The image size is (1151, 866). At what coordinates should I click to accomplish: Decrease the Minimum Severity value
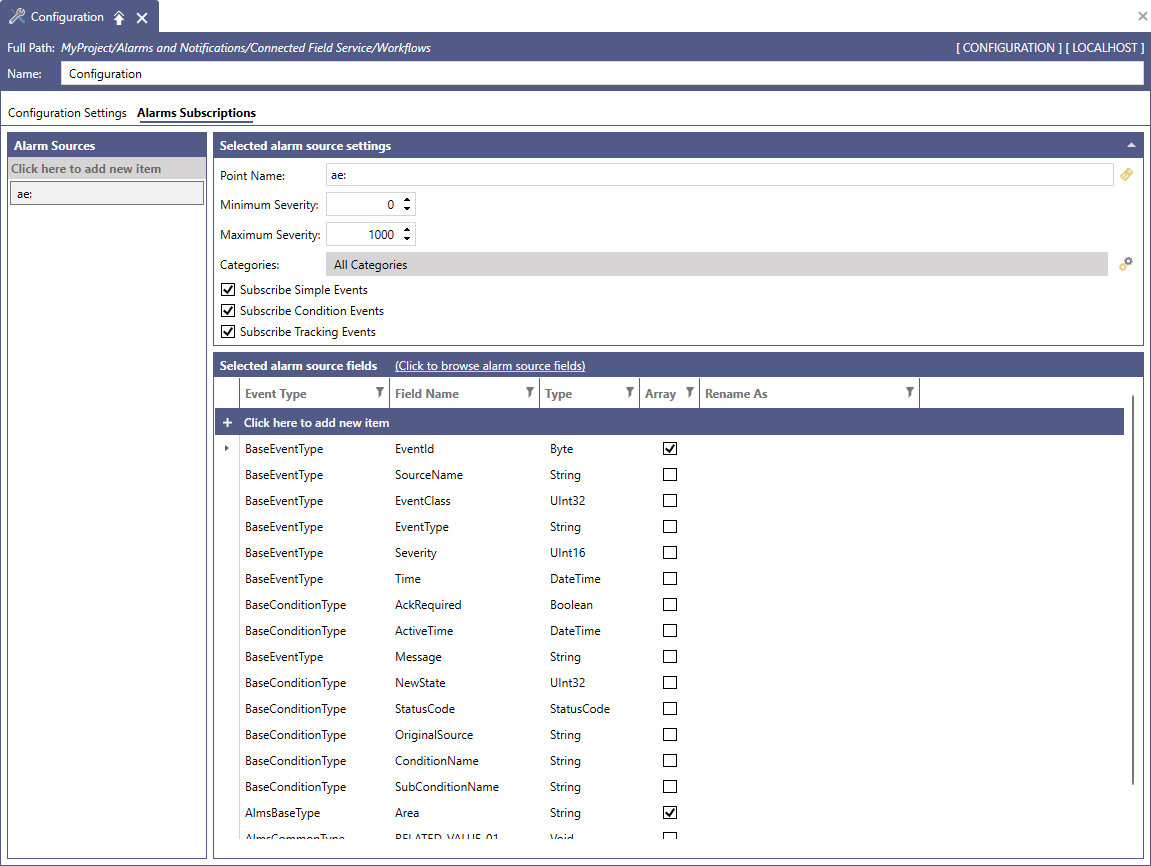[407, 209]
